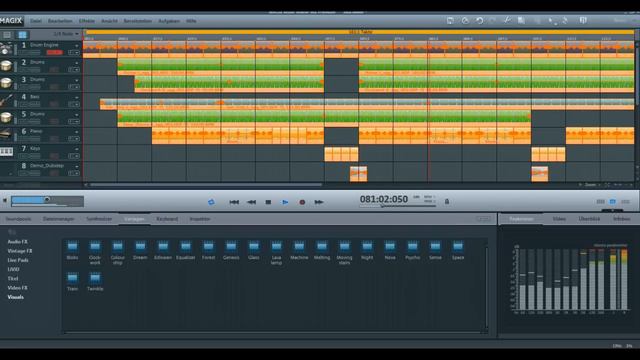The height and width of the screenshot is (360, 640).
Task: Select Vintage FX category
Action: (20, 251)
